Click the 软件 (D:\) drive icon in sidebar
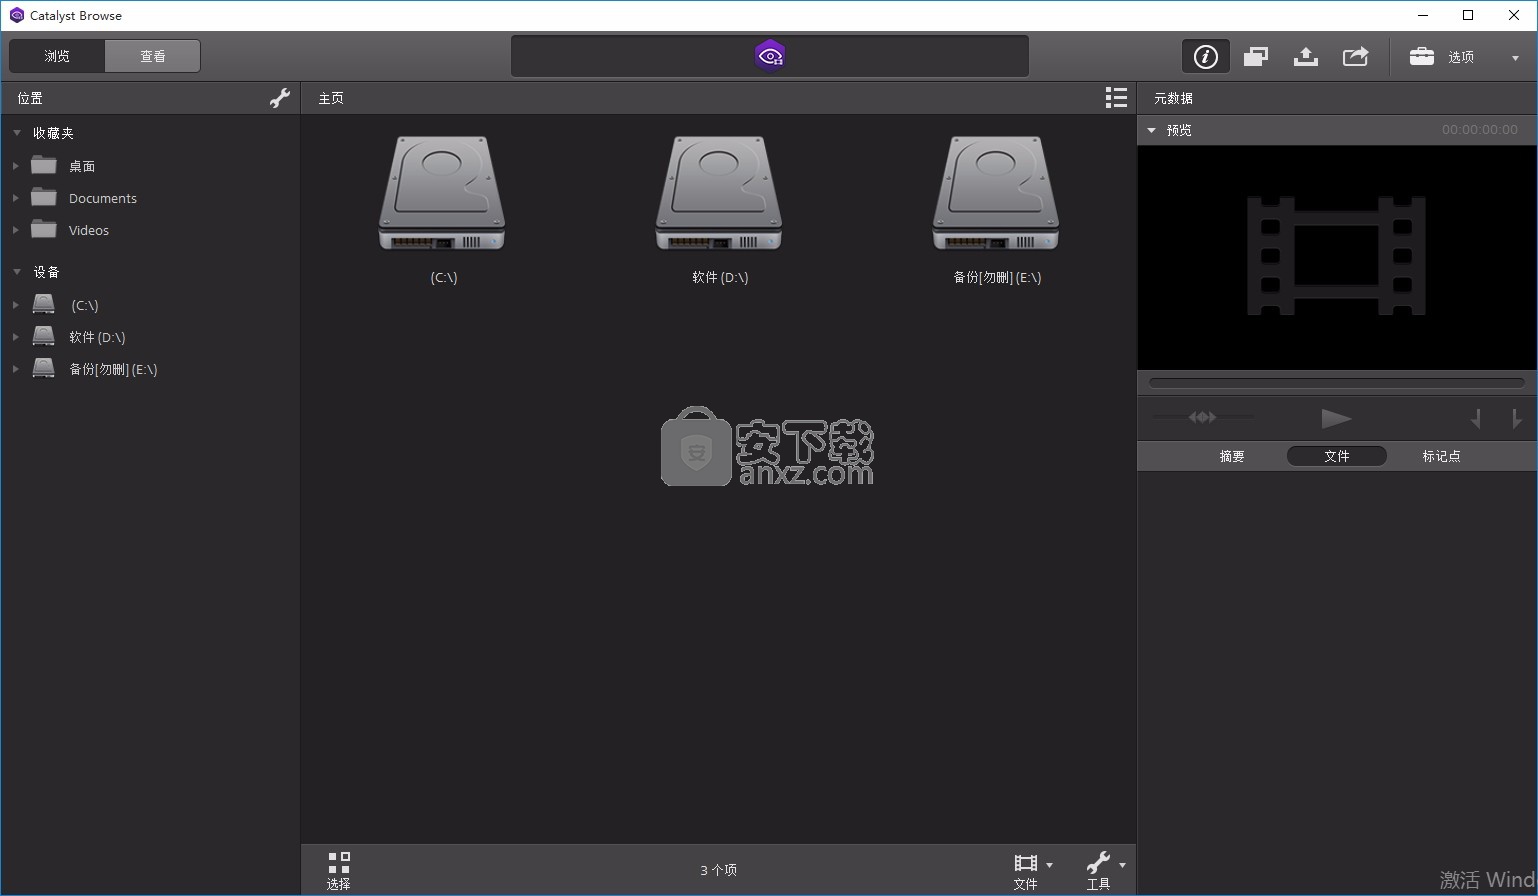This screenshot has height=896, width=1538. point(44,336)
